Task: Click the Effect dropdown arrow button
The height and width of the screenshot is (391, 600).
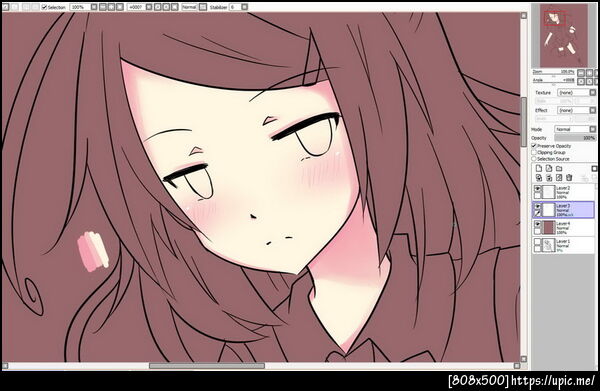Action: point(593,110)
